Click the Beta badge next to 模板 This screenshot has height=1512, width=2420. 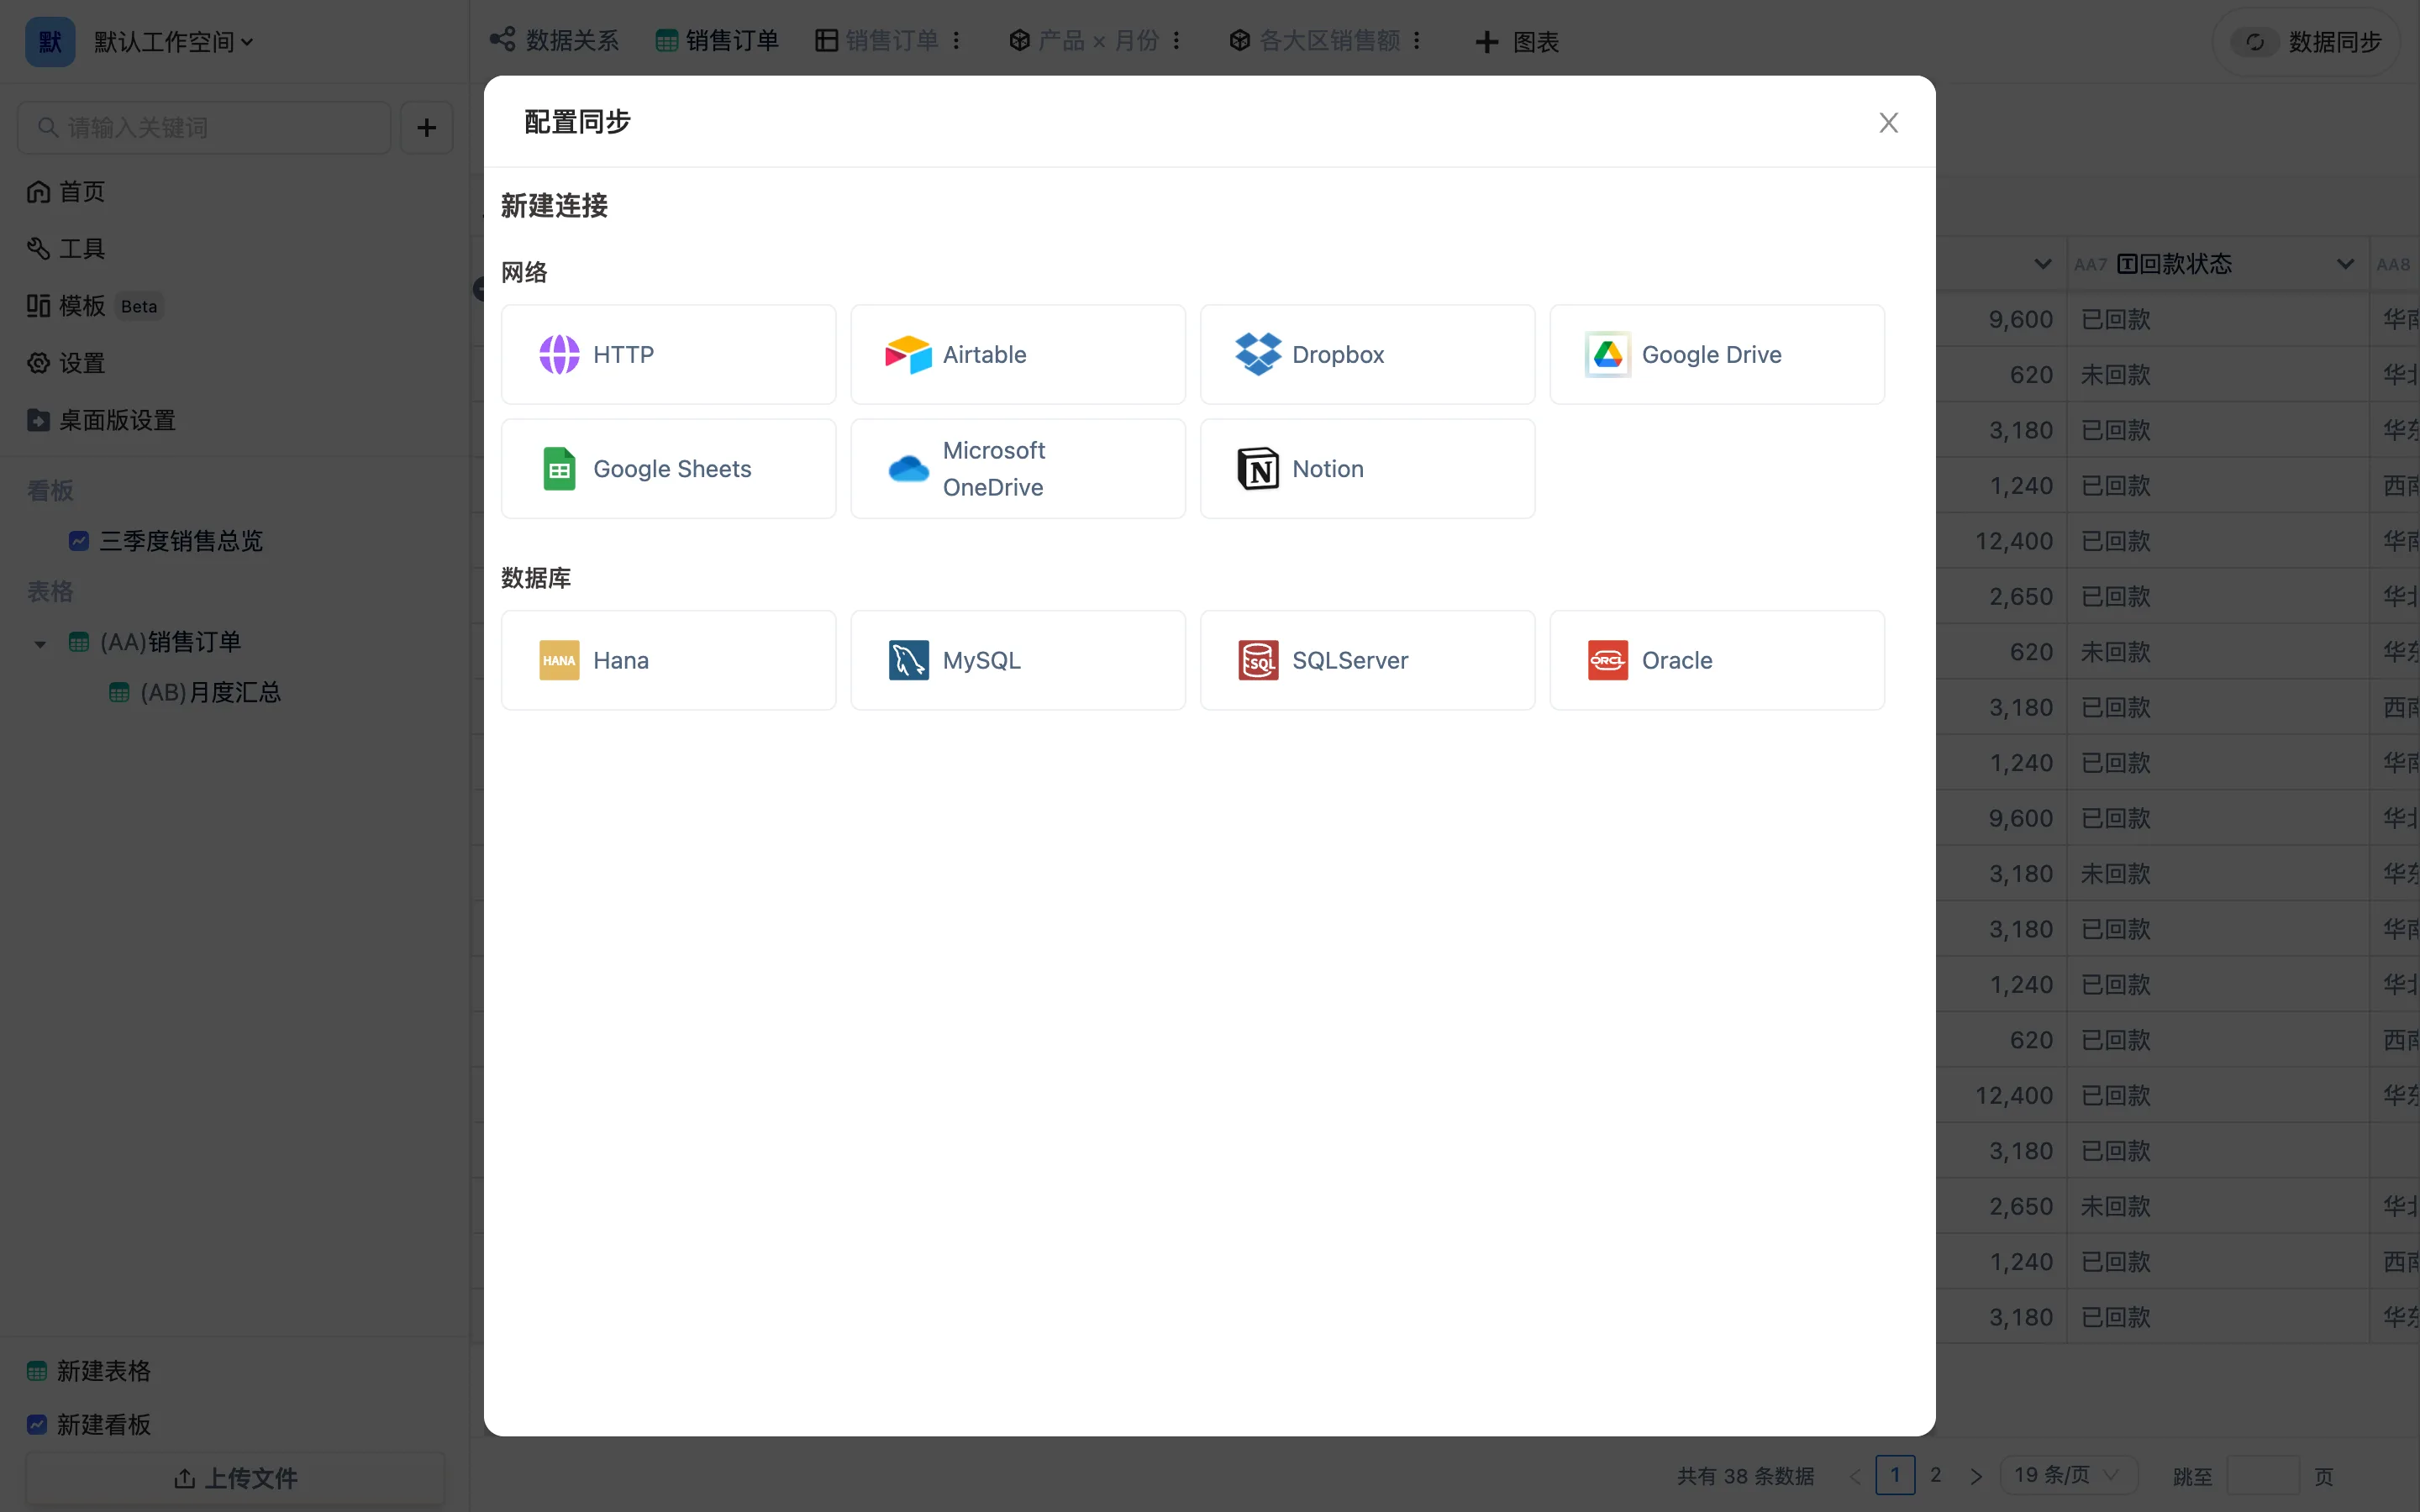click(139, 306)
